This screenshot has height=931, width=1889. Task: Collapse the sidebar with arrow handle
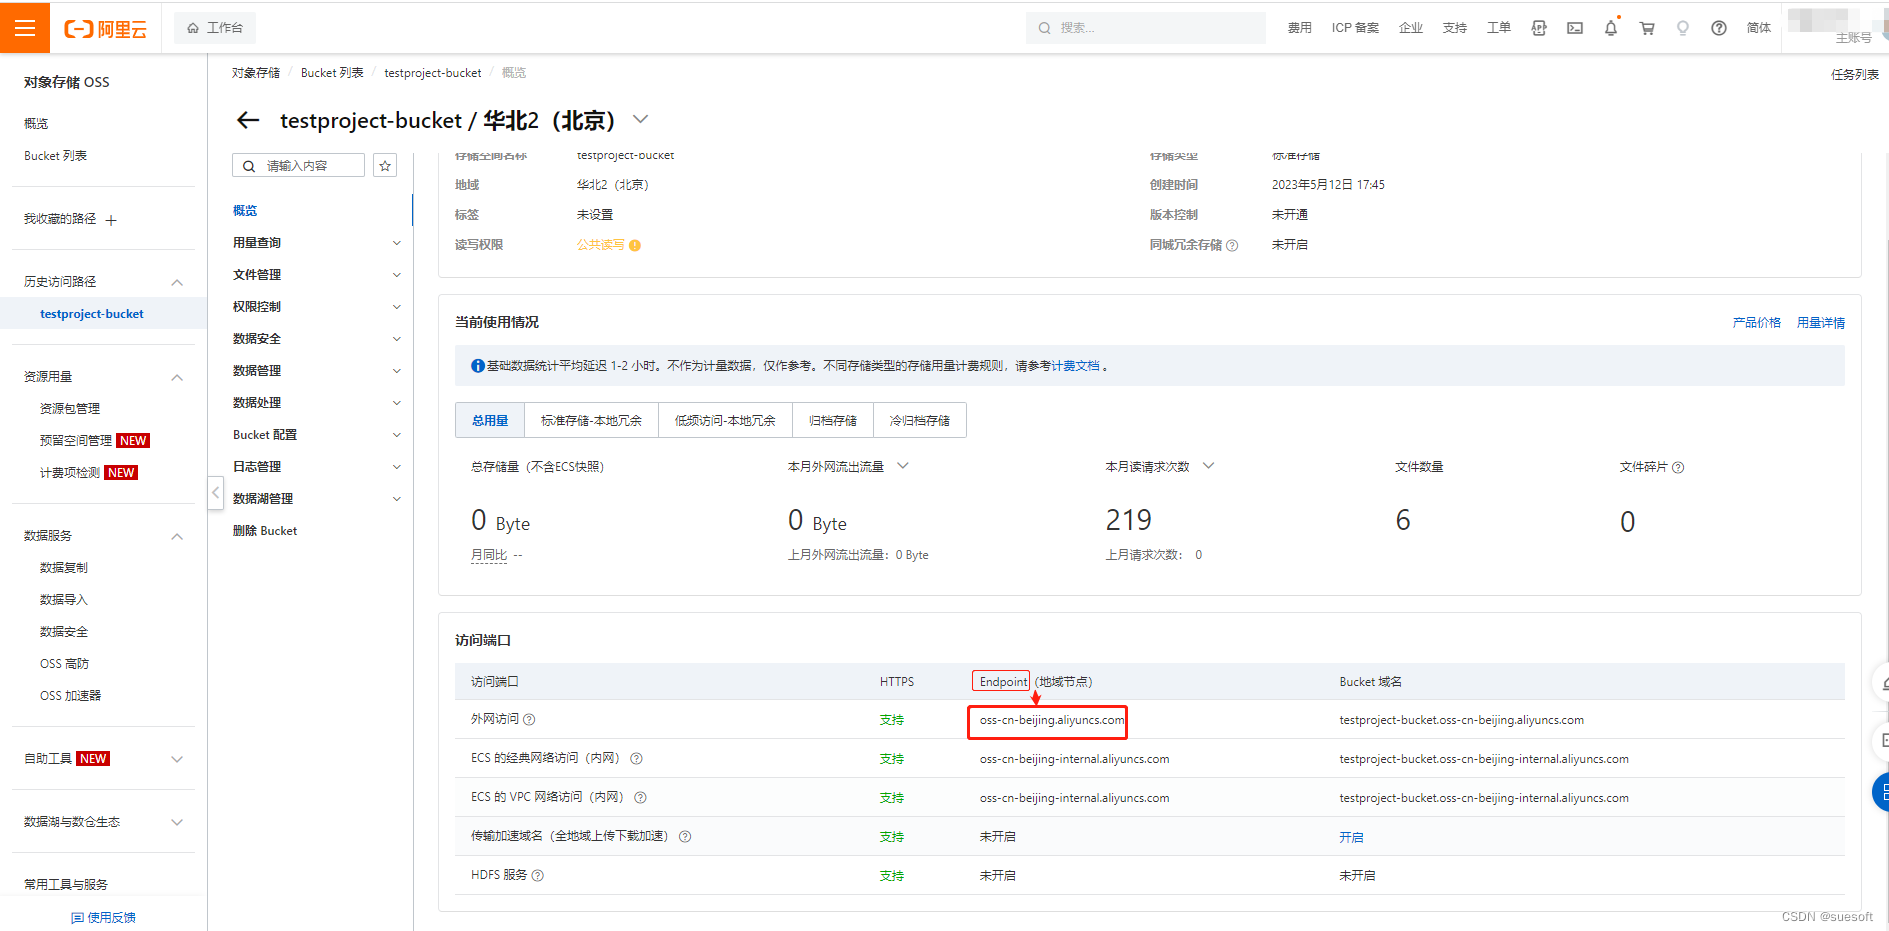click(216, 492)
